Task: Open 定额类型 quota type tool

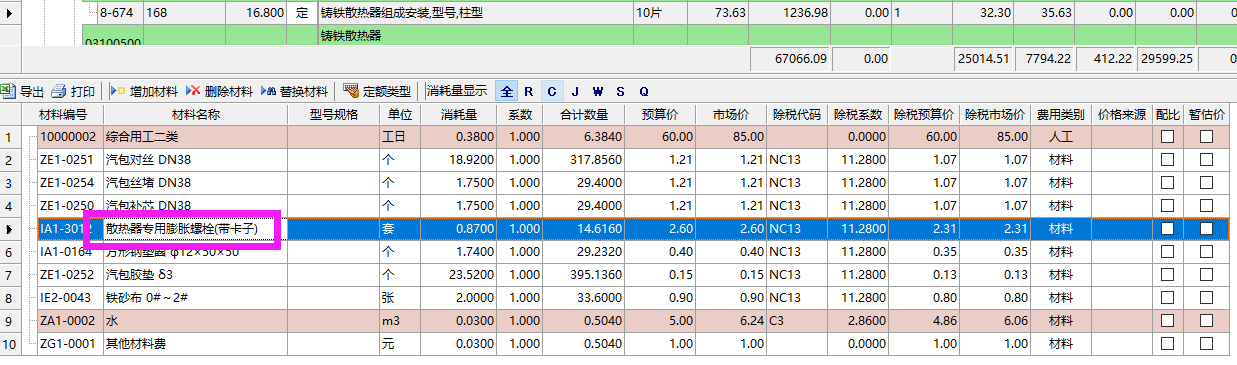Action: click(x=376, y=91)
